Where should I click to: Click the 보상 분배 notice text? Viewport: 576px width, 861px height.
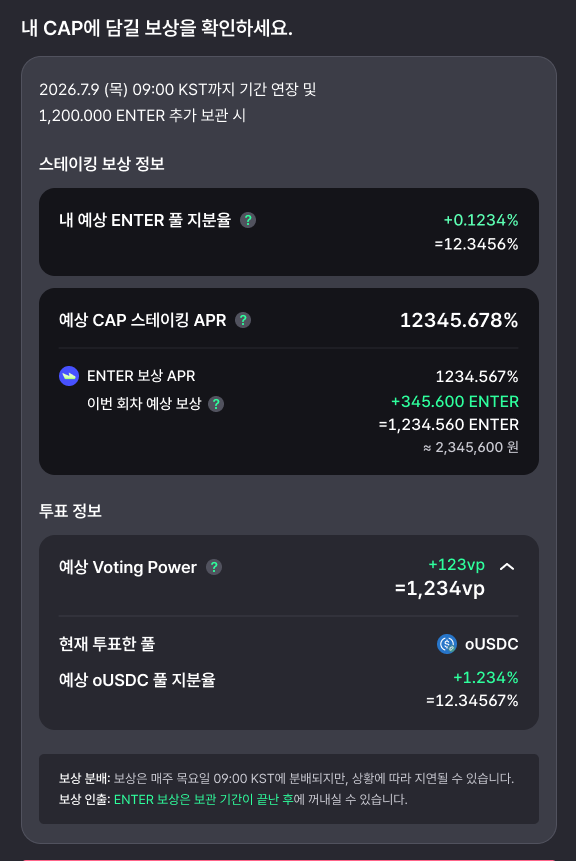(286, 779)
